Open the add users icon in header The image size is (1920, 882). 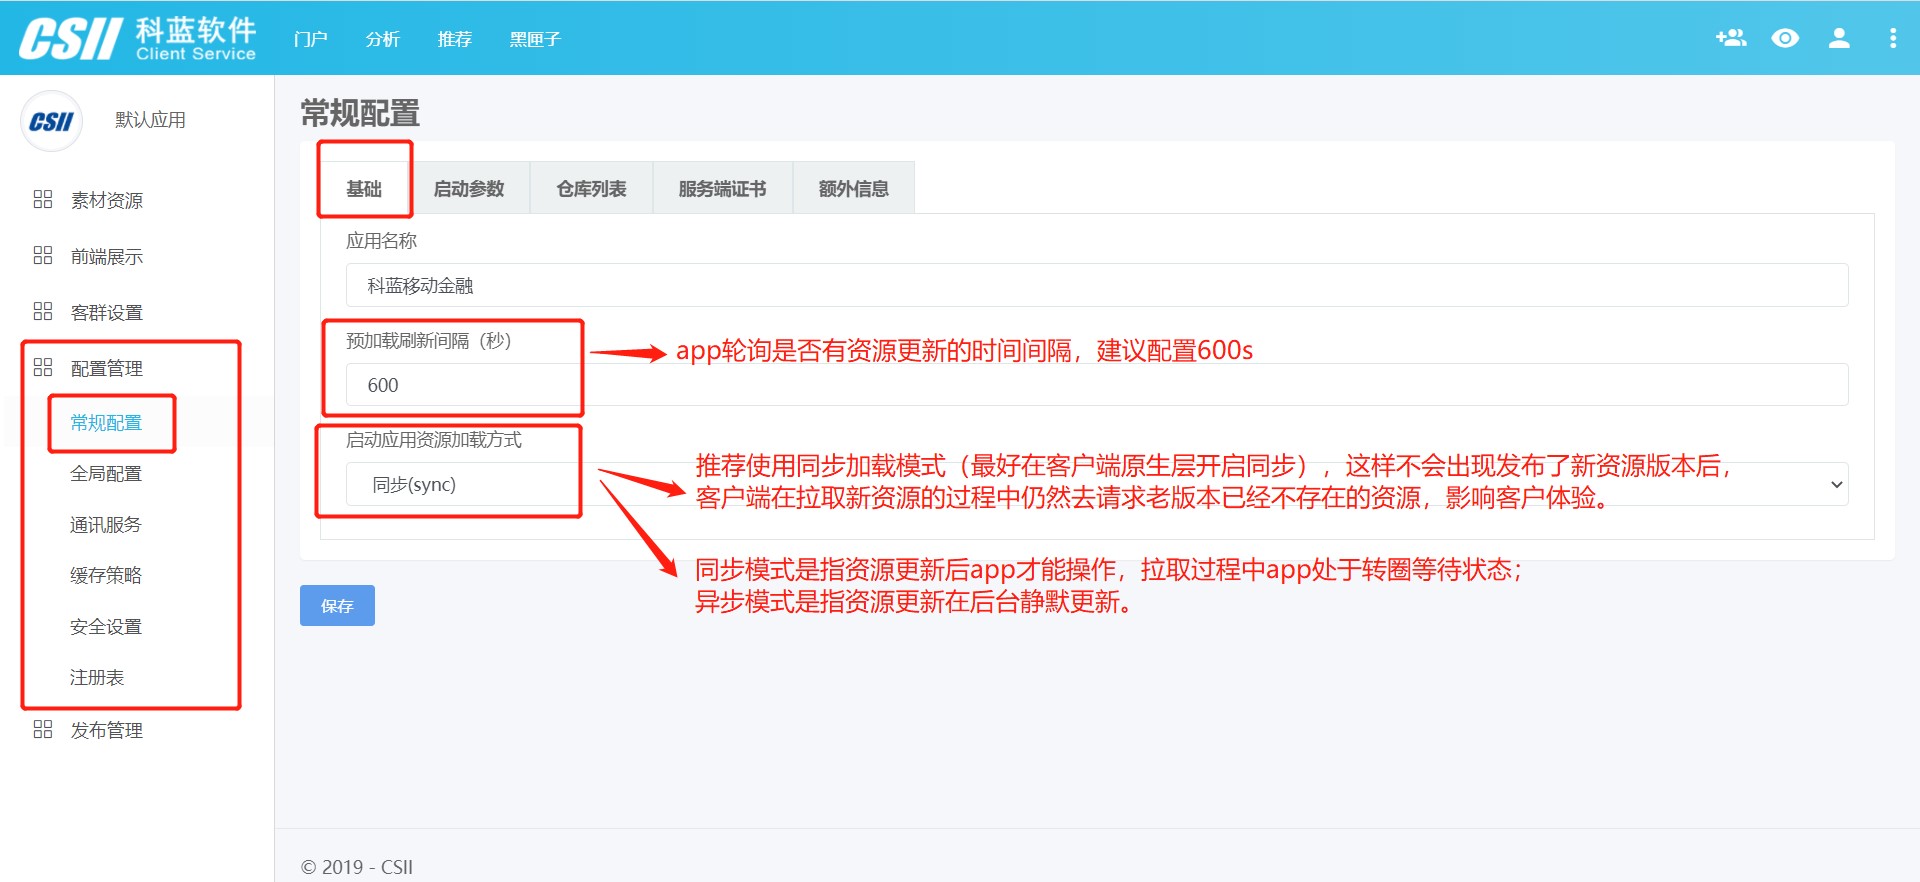pyautogui.click(x=1731, y=38)
